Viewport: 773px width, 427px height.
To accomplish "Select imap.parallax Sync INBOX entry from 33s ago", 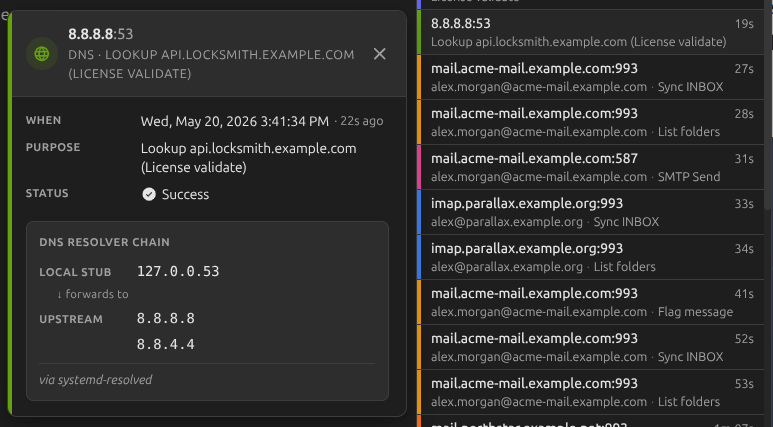I will tap(591, 212).
